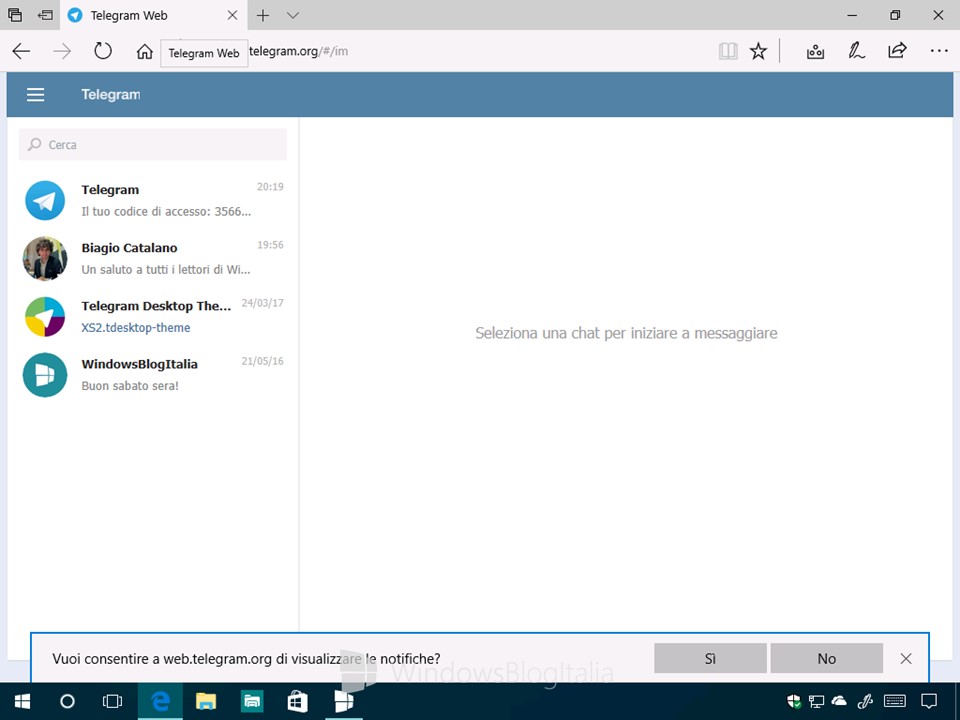Toggle Edge reading view
The width and height of the screenshot is (960, 720).
(728, 51)
